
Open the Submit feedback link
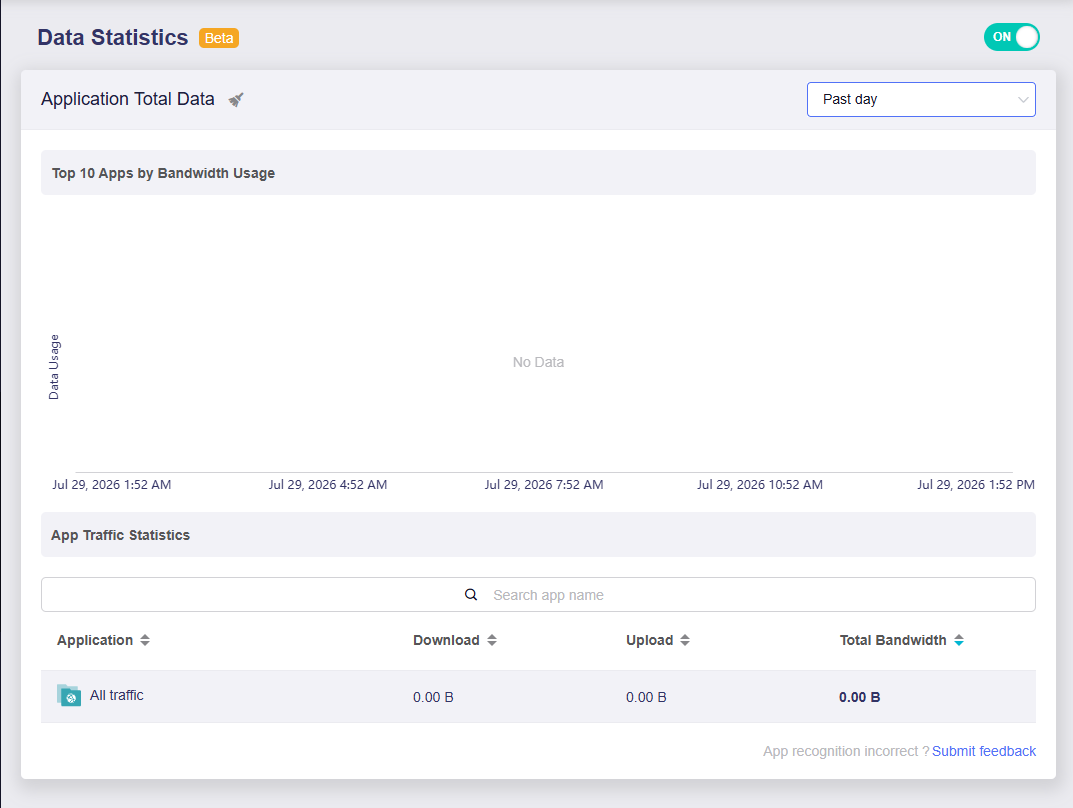coord(984,751)
